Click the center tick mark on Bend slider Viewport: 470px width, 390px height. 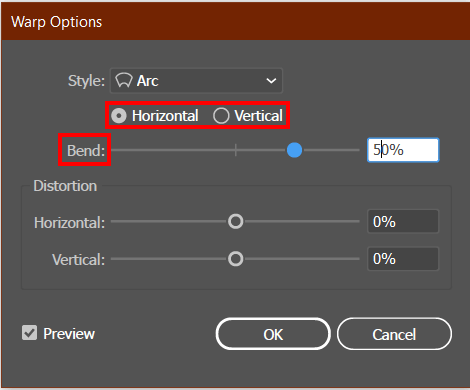(236, 150)
